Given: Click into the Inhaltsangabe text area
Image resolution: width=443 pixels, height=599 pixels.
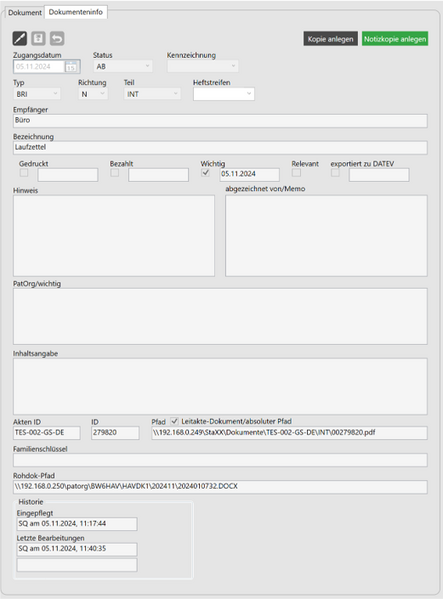Looking at the screenshot, I should (x=220, y=386).
